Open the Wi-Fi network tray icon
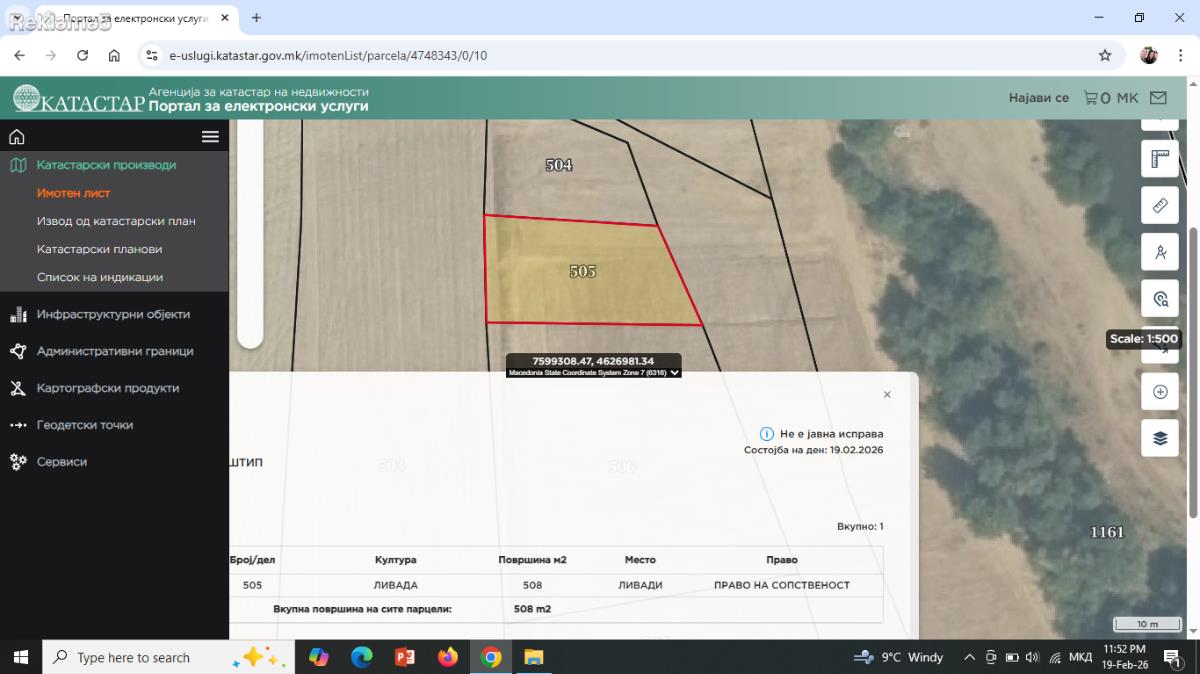The height and width of the screenshot is (674, 1200). coord(1055,657)
